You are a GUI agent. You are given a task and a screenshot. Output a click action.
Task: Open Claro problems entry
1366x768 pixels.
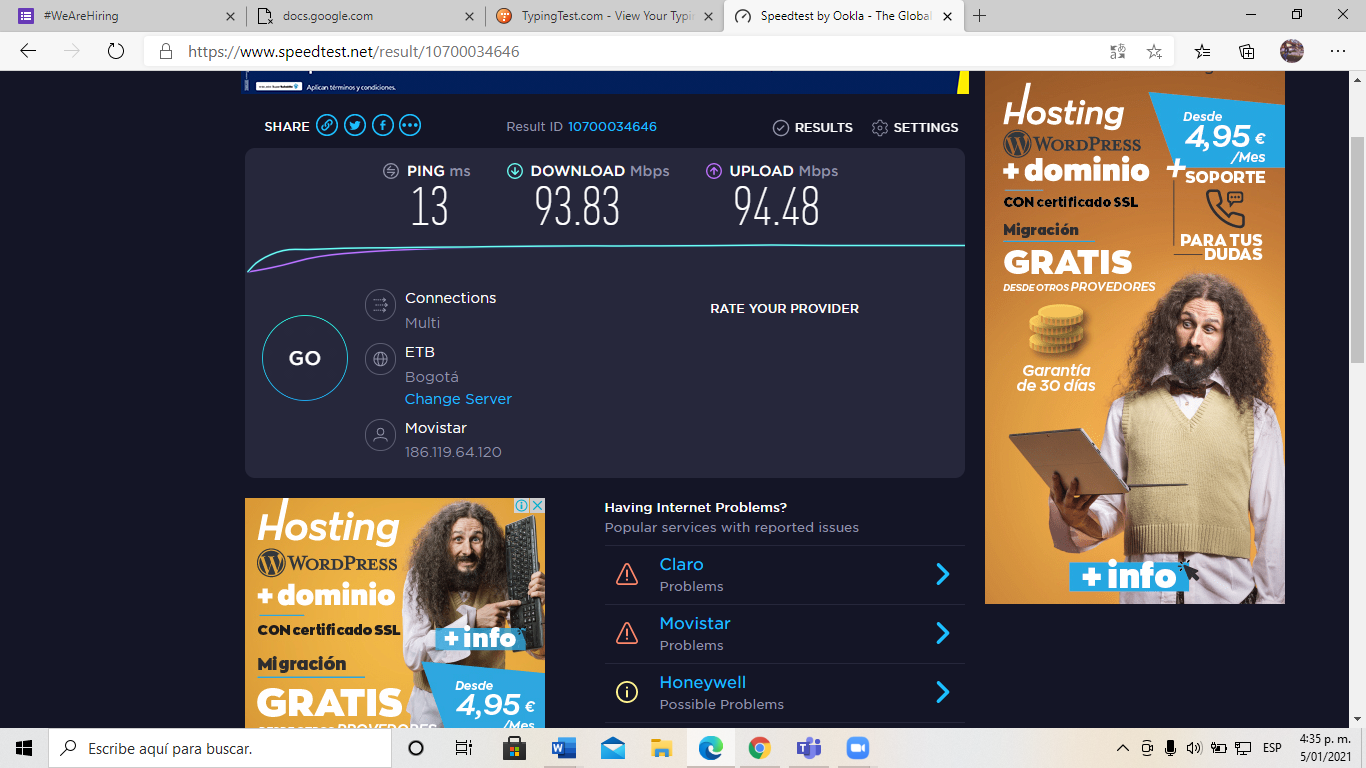click(785, 575)
